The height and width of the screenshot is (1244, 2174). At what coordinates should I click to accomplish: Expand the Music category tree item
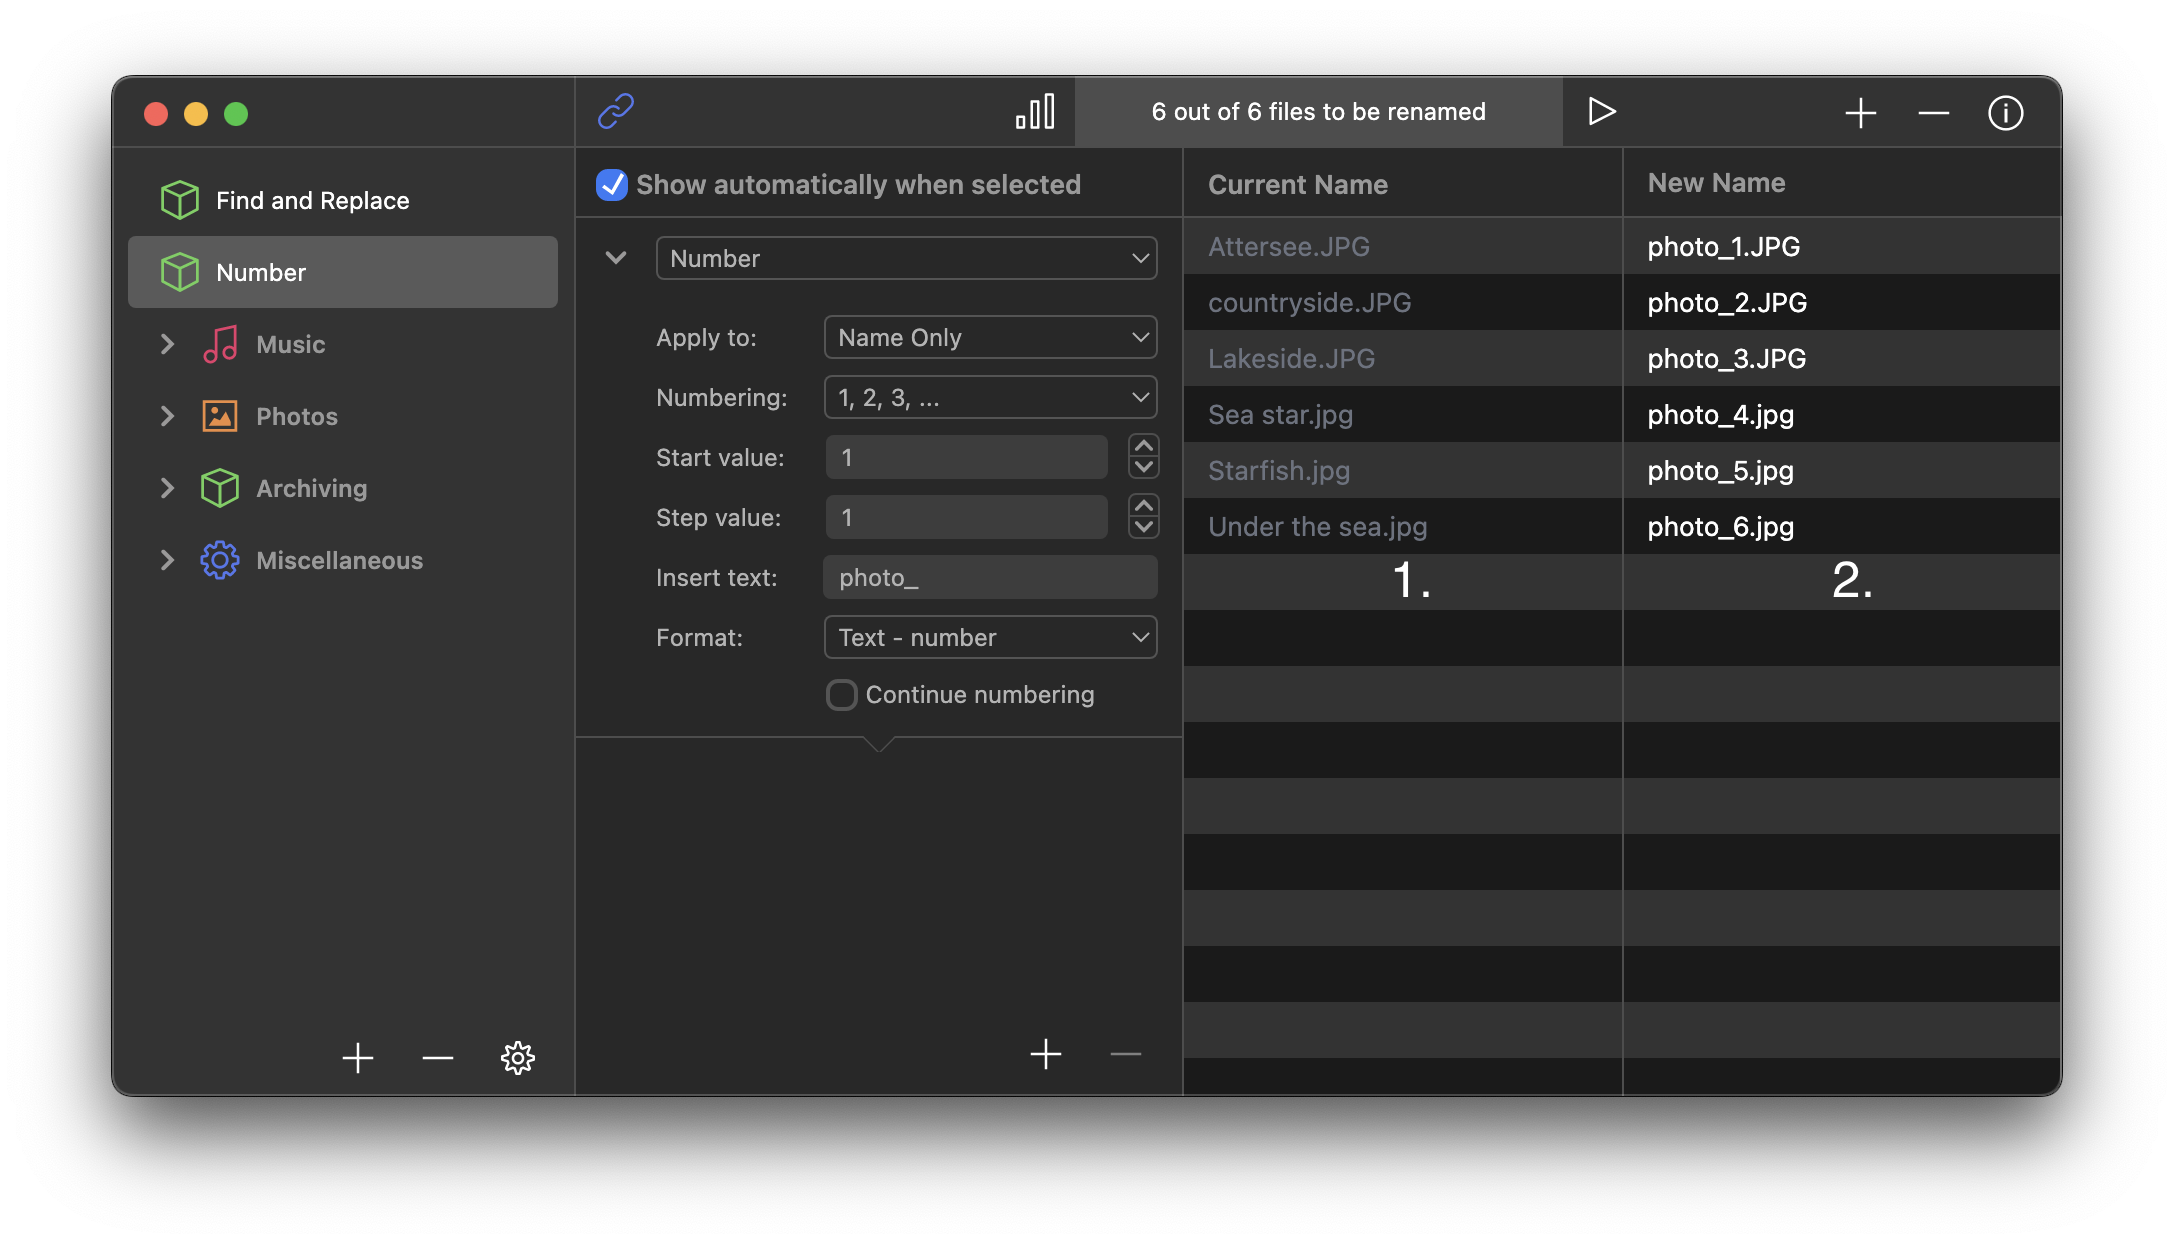[x=169, y=343]
